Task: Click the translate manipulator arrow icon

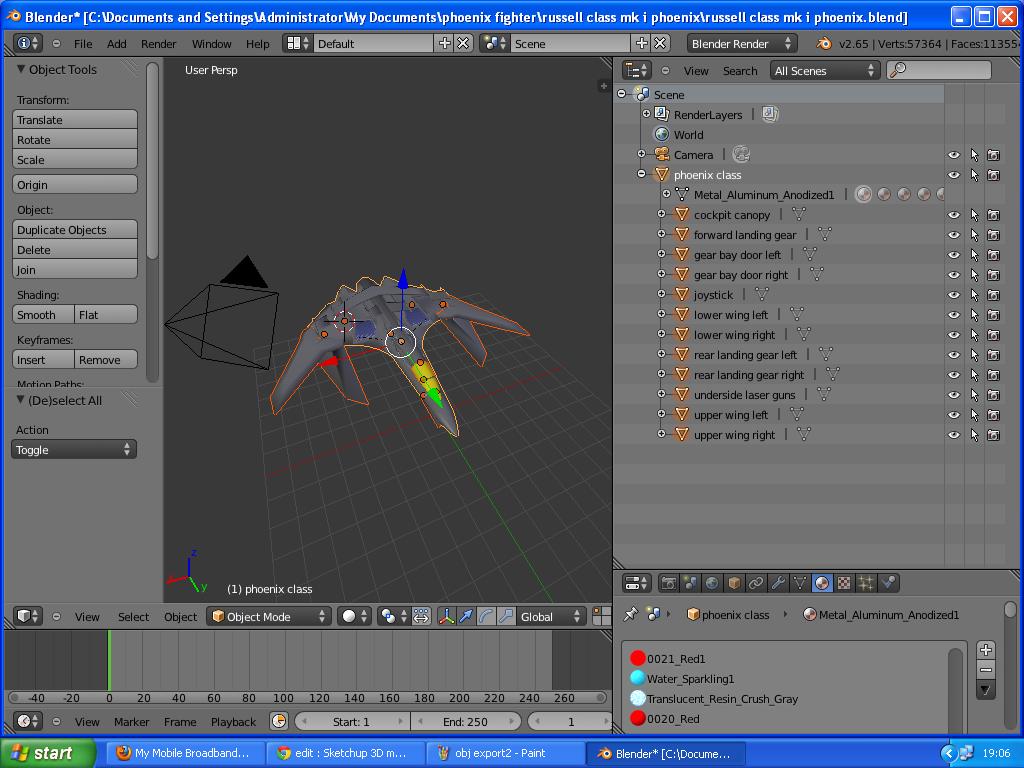Action: (466, 616)
